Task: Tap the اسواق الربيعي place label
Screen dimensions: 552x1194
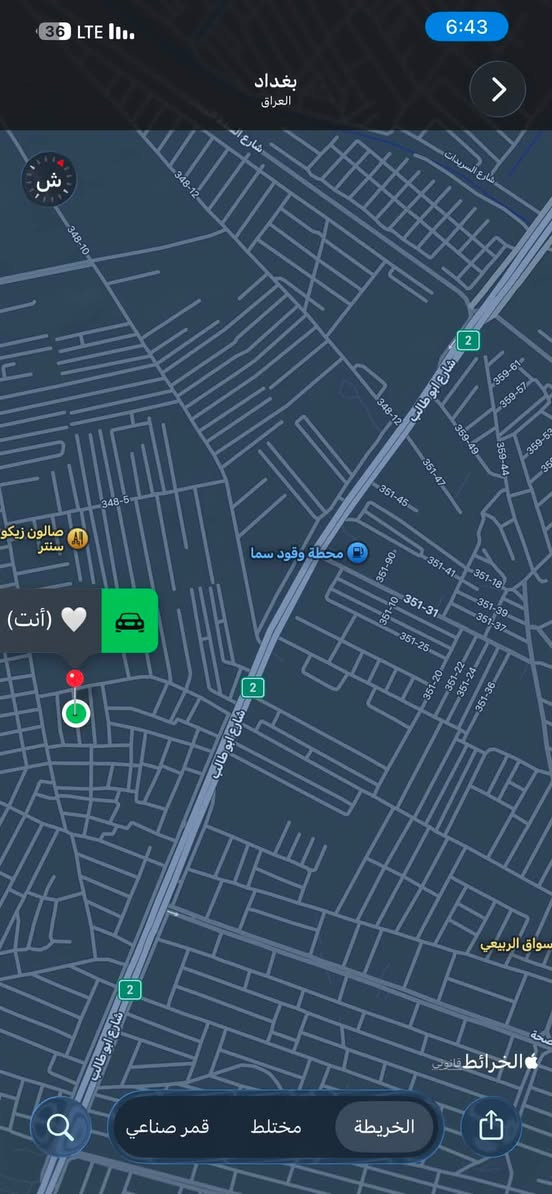Action: [516, 945]
